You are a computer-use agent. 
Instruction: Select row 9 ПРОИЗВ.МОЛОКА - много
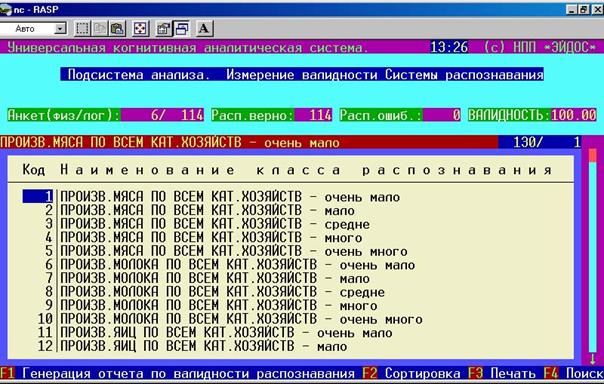click(x=211, y=305)
